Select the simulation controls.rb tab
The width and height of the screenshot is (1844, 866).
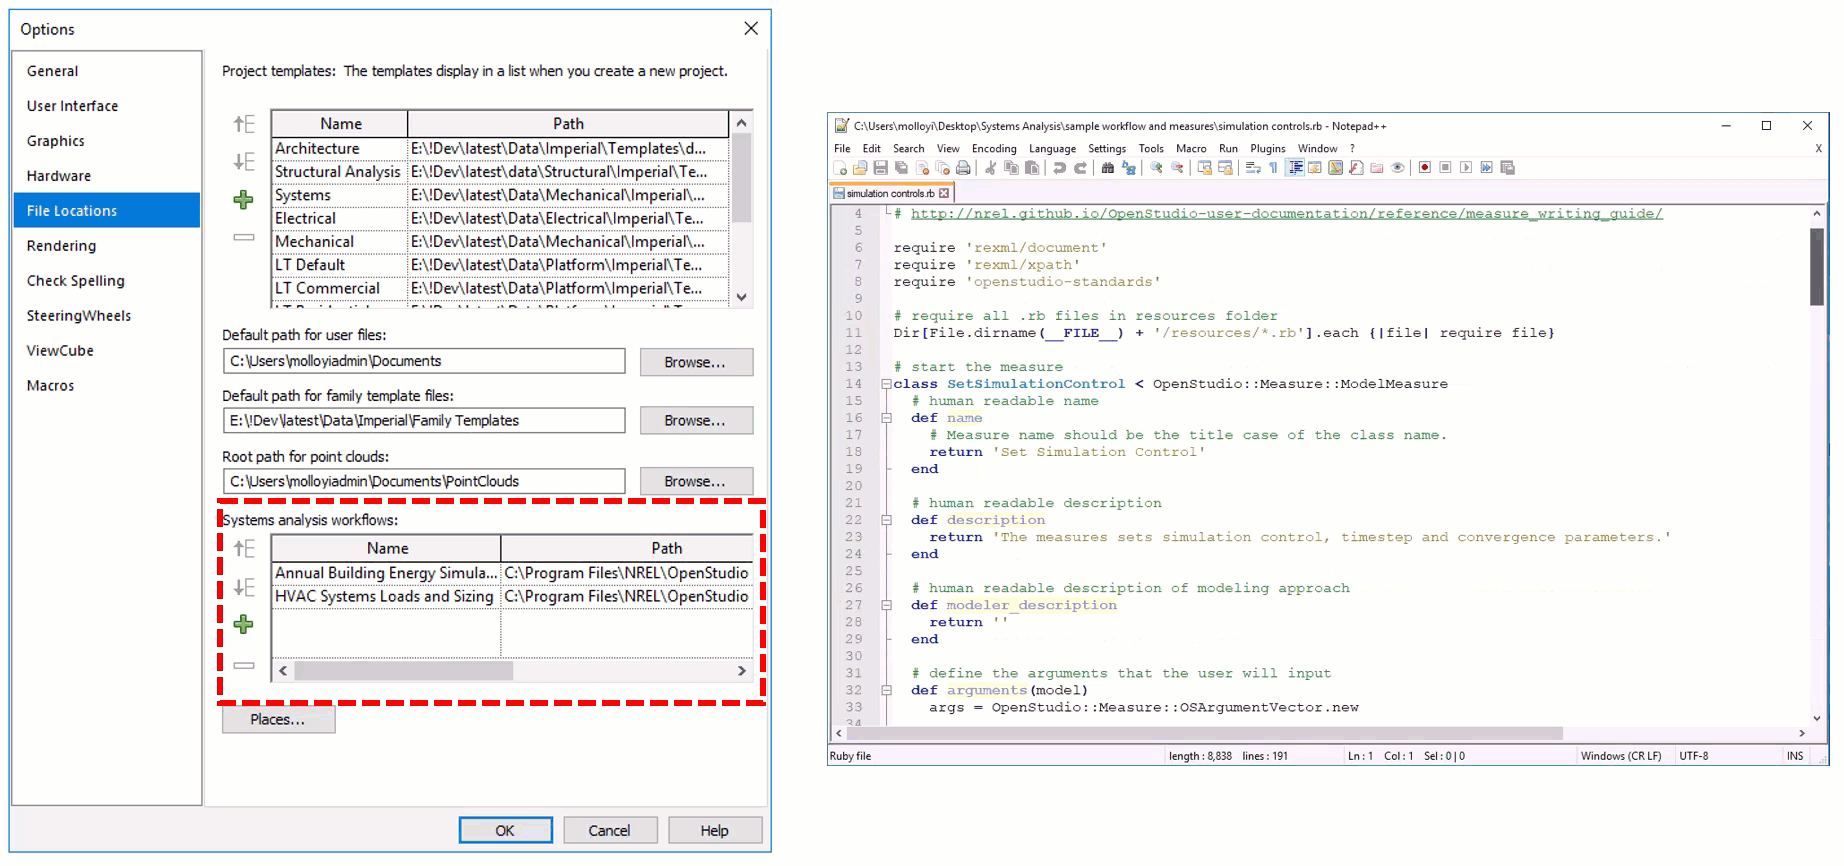pos(891,193)
